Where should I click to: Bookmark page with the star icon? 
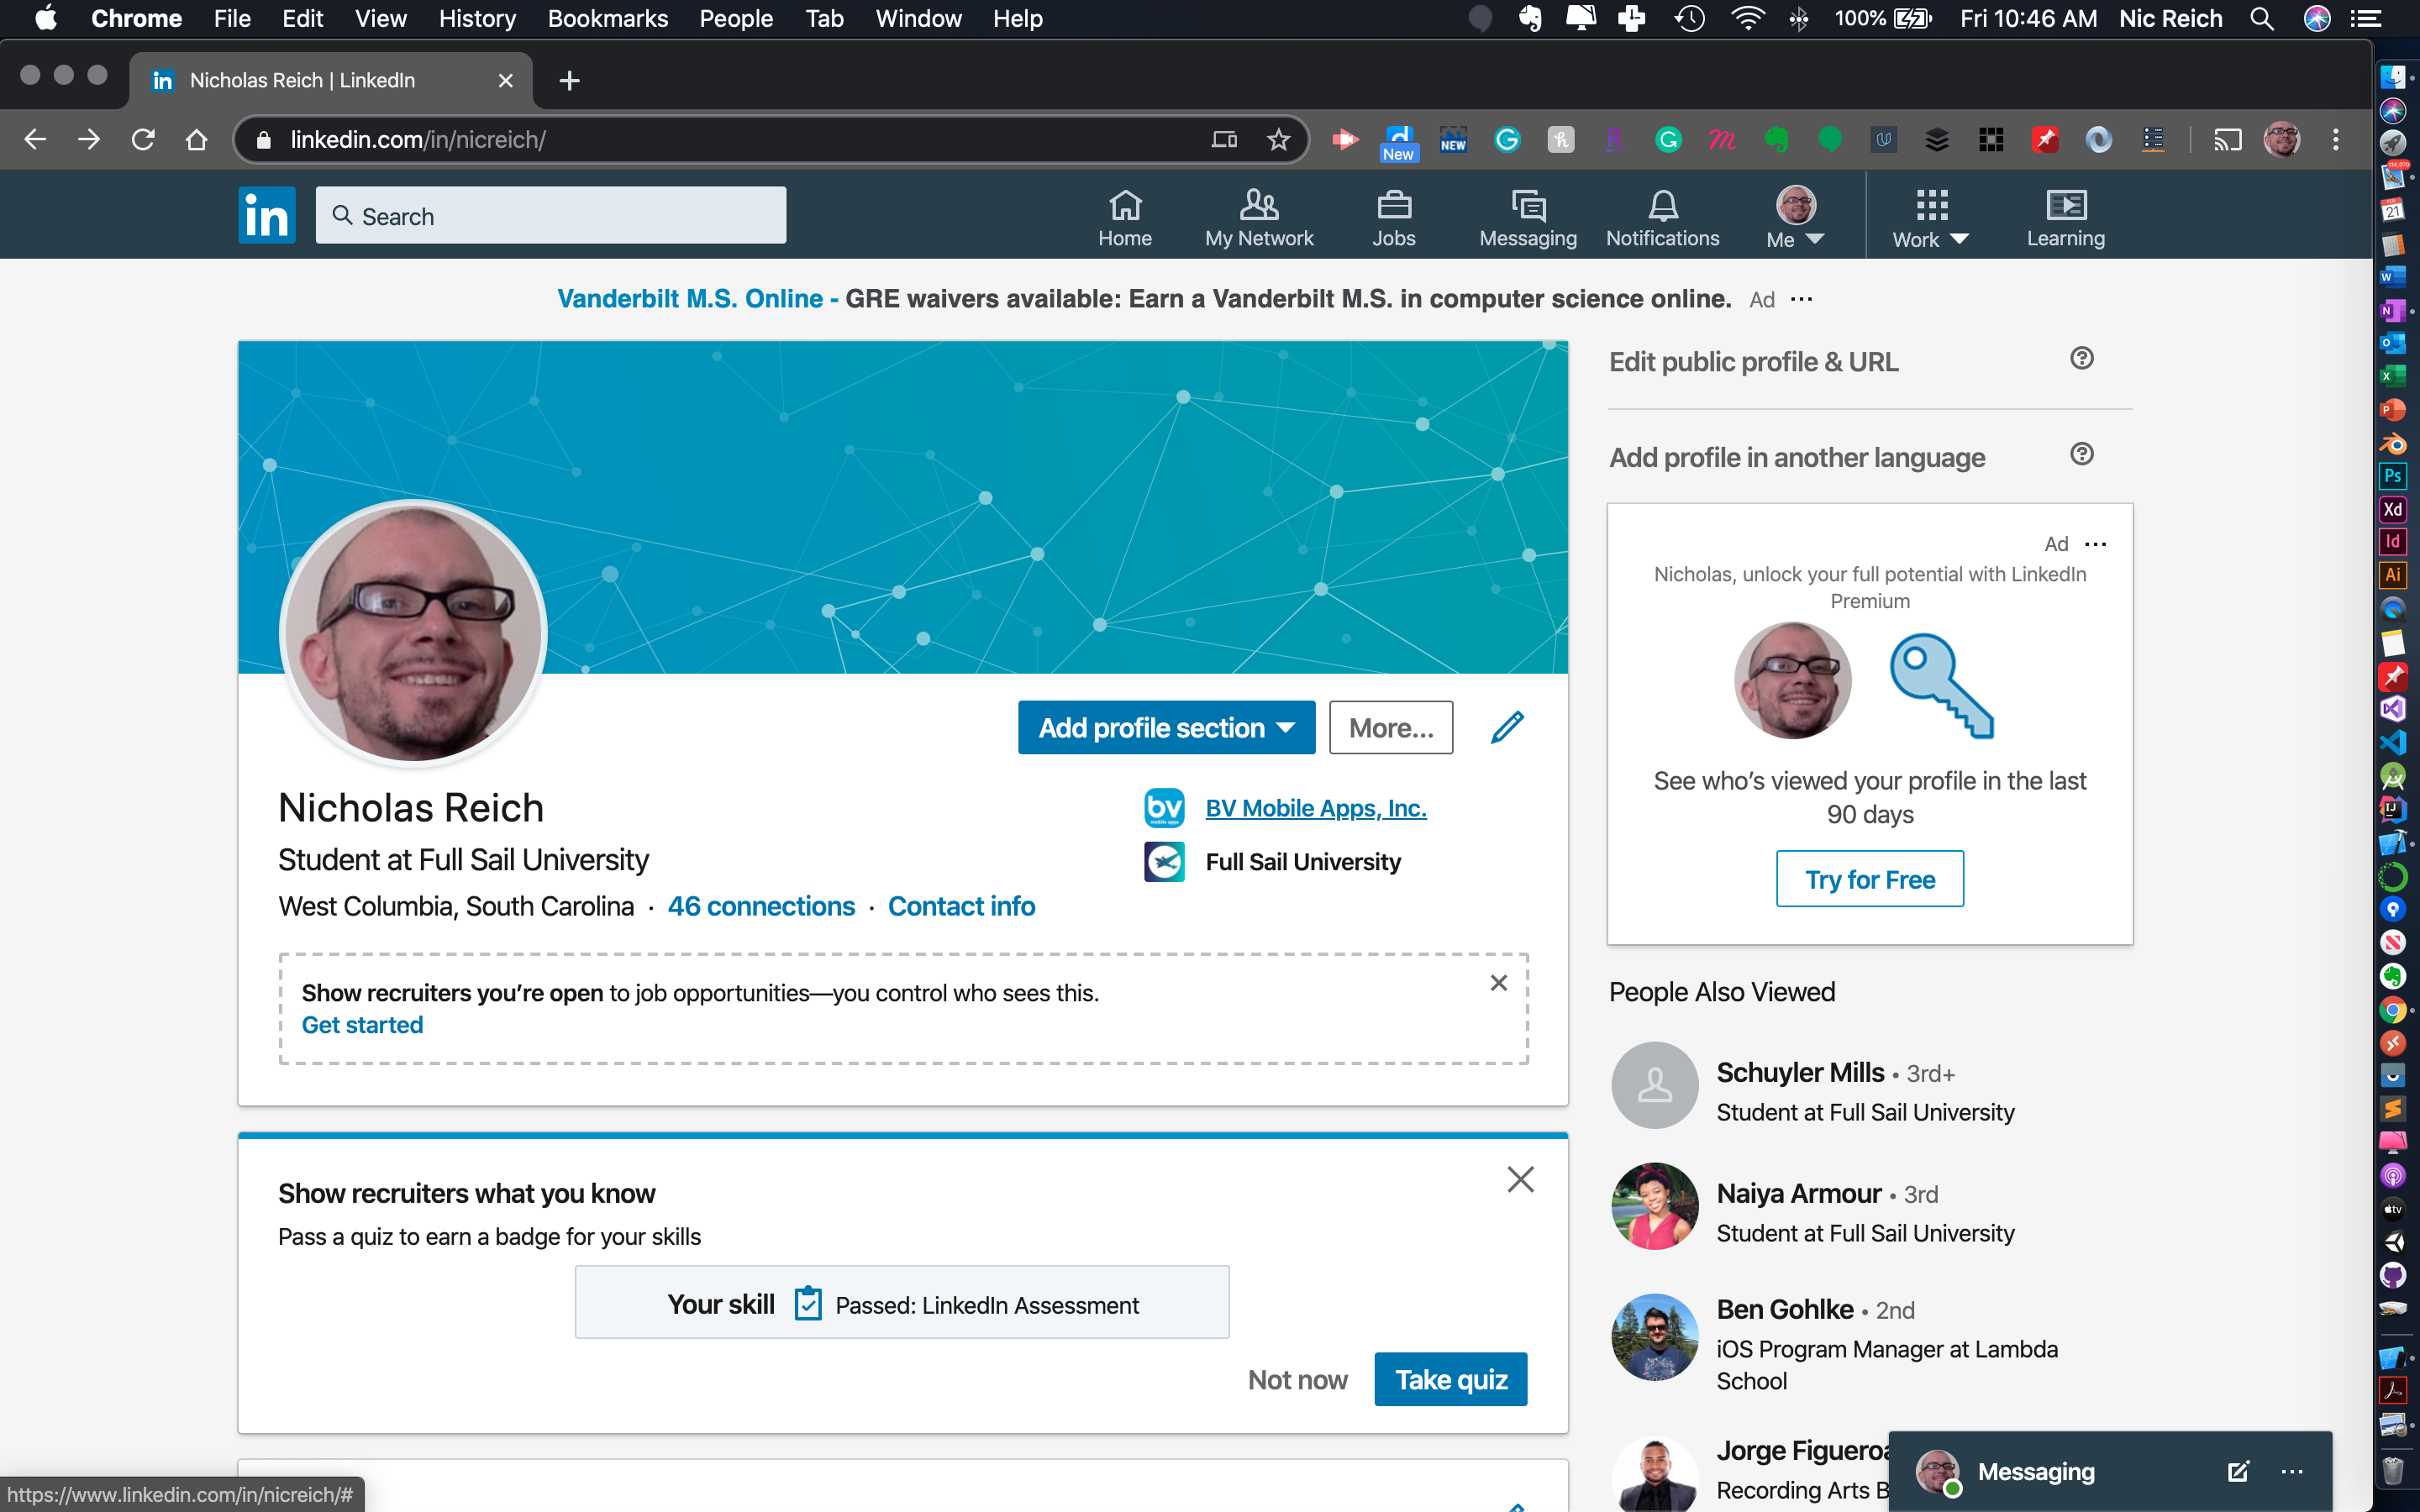tap(1278, 140)
